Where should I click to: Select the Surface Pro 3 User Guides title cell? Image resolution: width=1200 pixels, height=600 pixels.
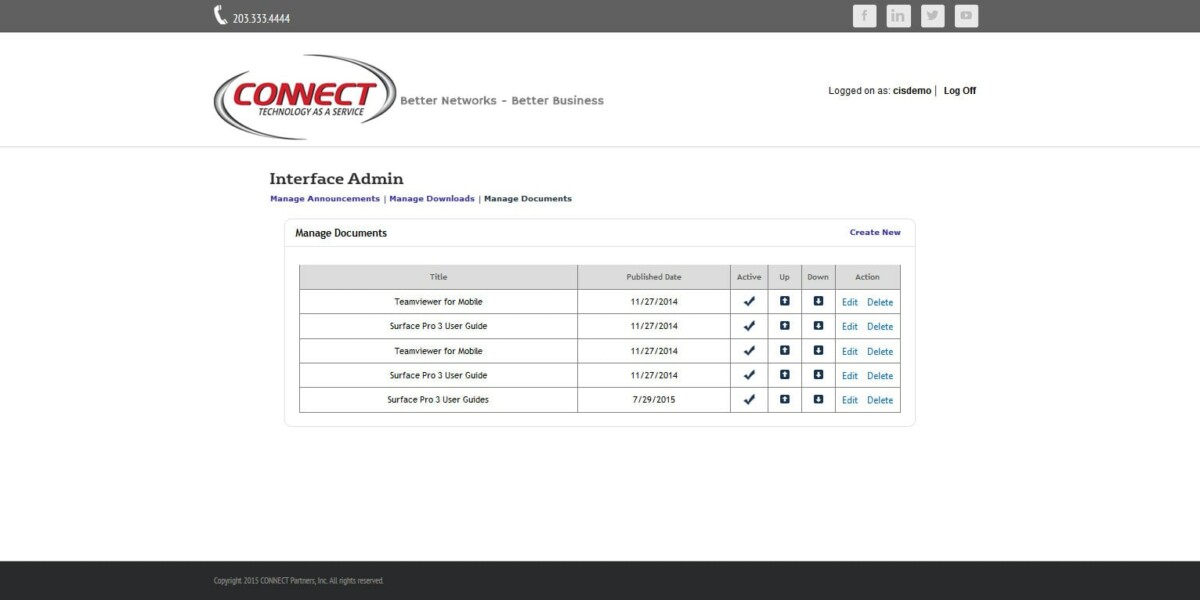click(x=438, y=400)
